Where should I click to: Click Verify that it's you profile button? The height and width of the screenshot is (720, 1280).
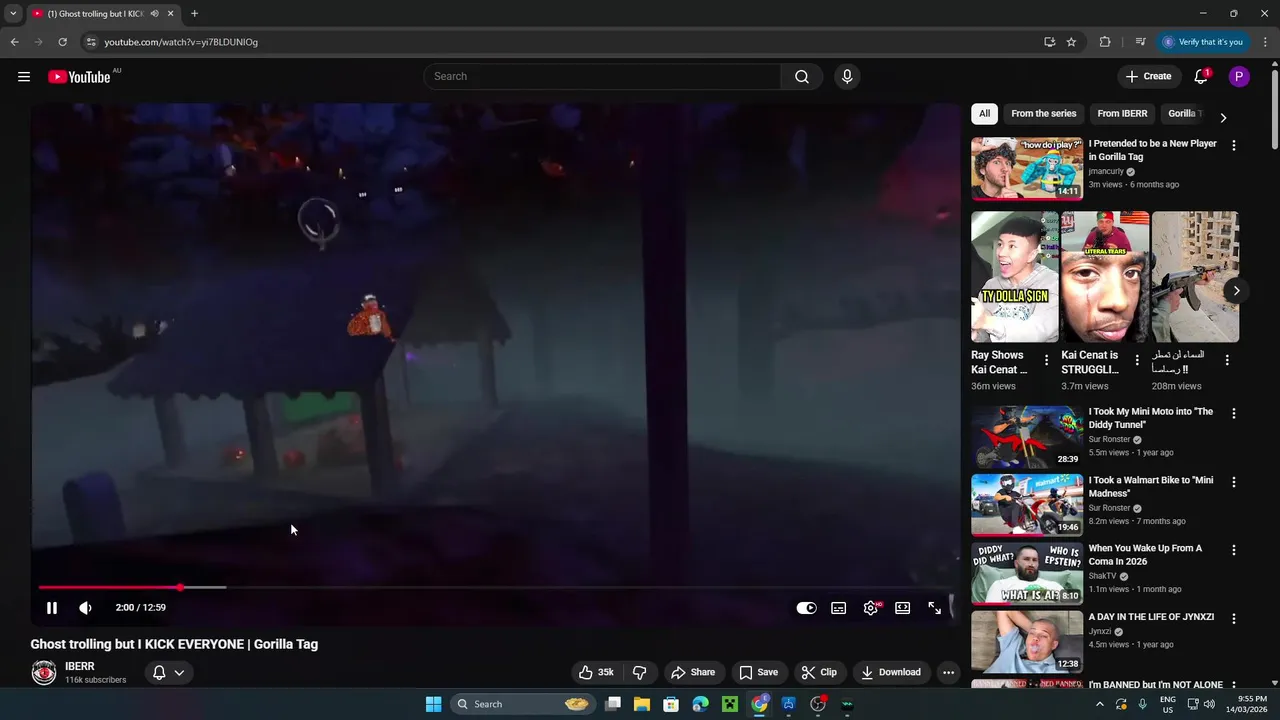pos(1203,42)
